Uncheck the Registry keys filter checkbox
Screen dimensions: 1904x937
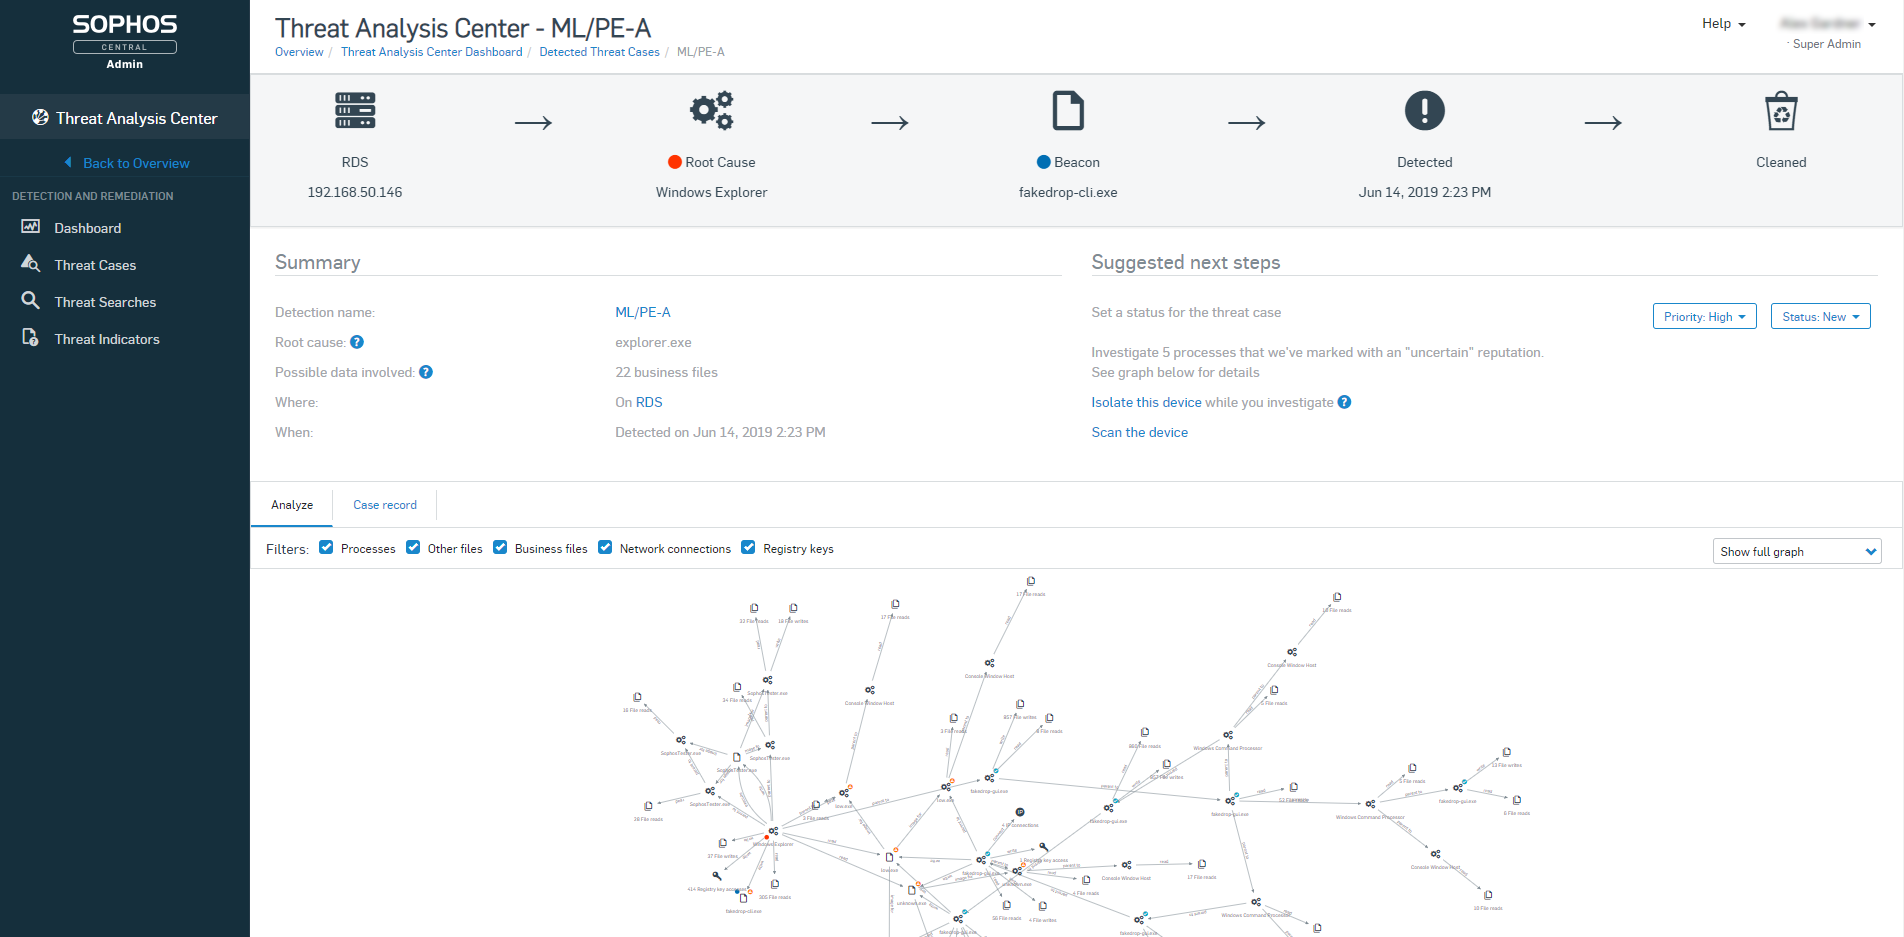pyautogui.click(x=748, y=547)
